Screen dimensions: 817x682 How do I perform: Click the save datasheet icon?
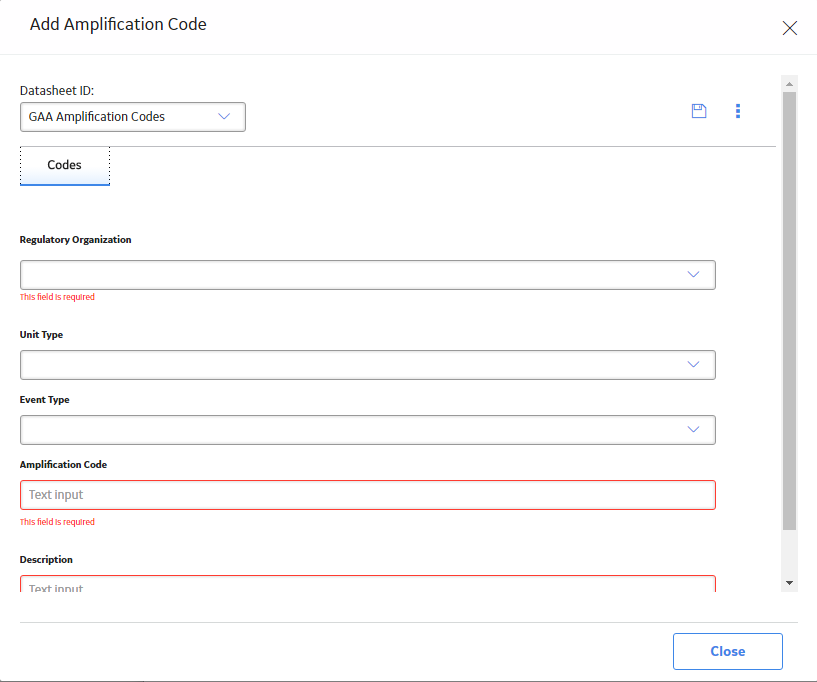699,111
